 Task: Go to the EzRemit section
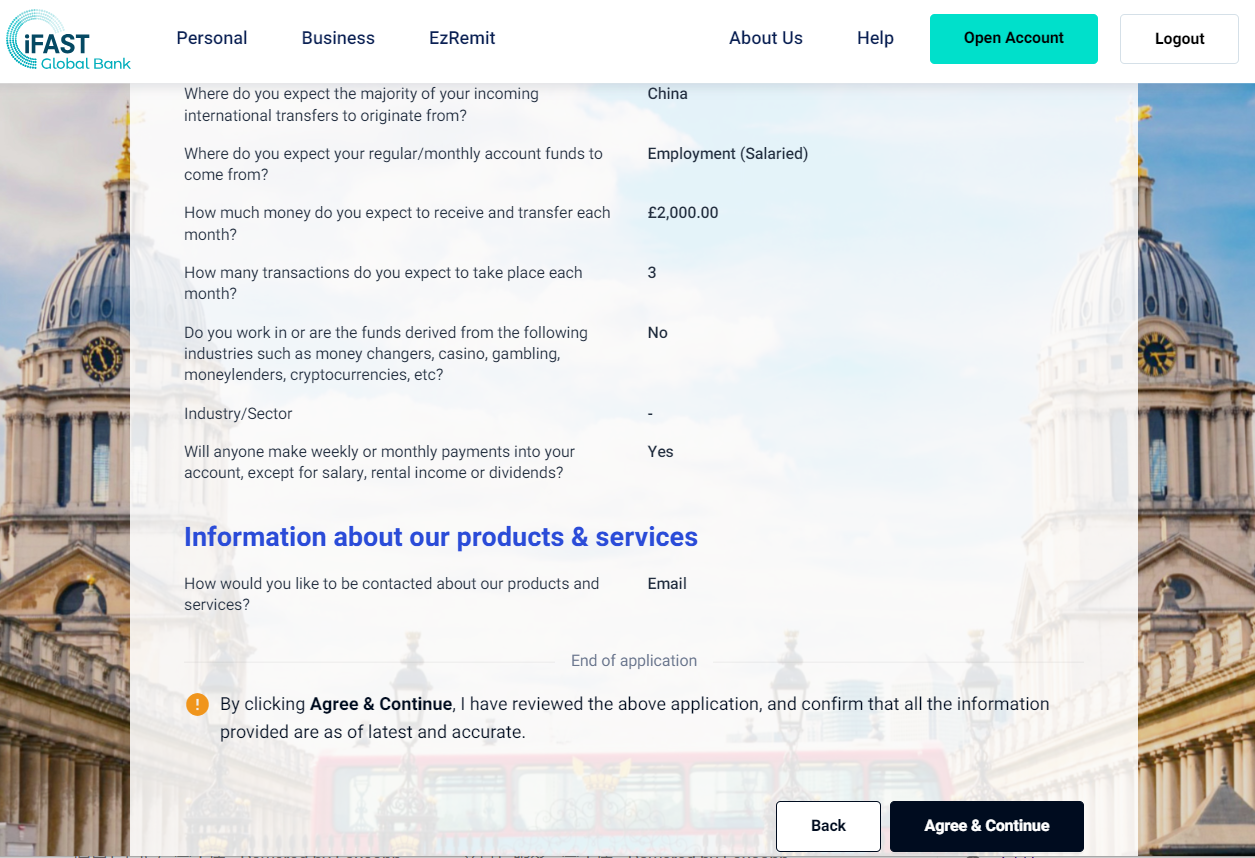tap(462, 38)
